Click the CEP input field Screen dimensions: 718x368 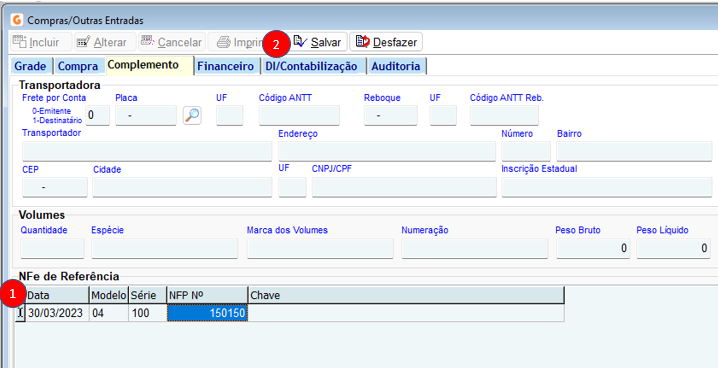55,187
